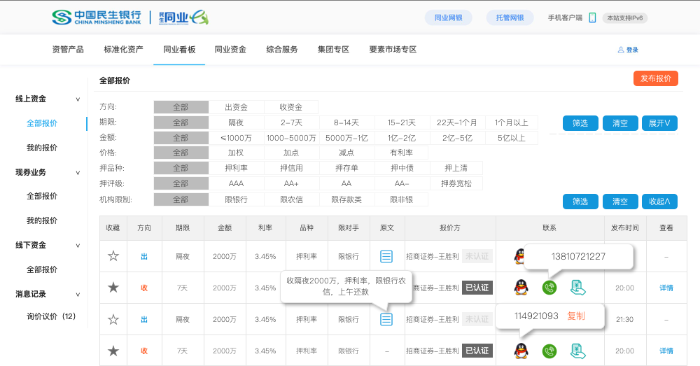Viewport: 700px width, 366px height.
Task: Open the 原文 document icon in the 21:30 row
Action: pyautogui.click(x=386, y=319)
